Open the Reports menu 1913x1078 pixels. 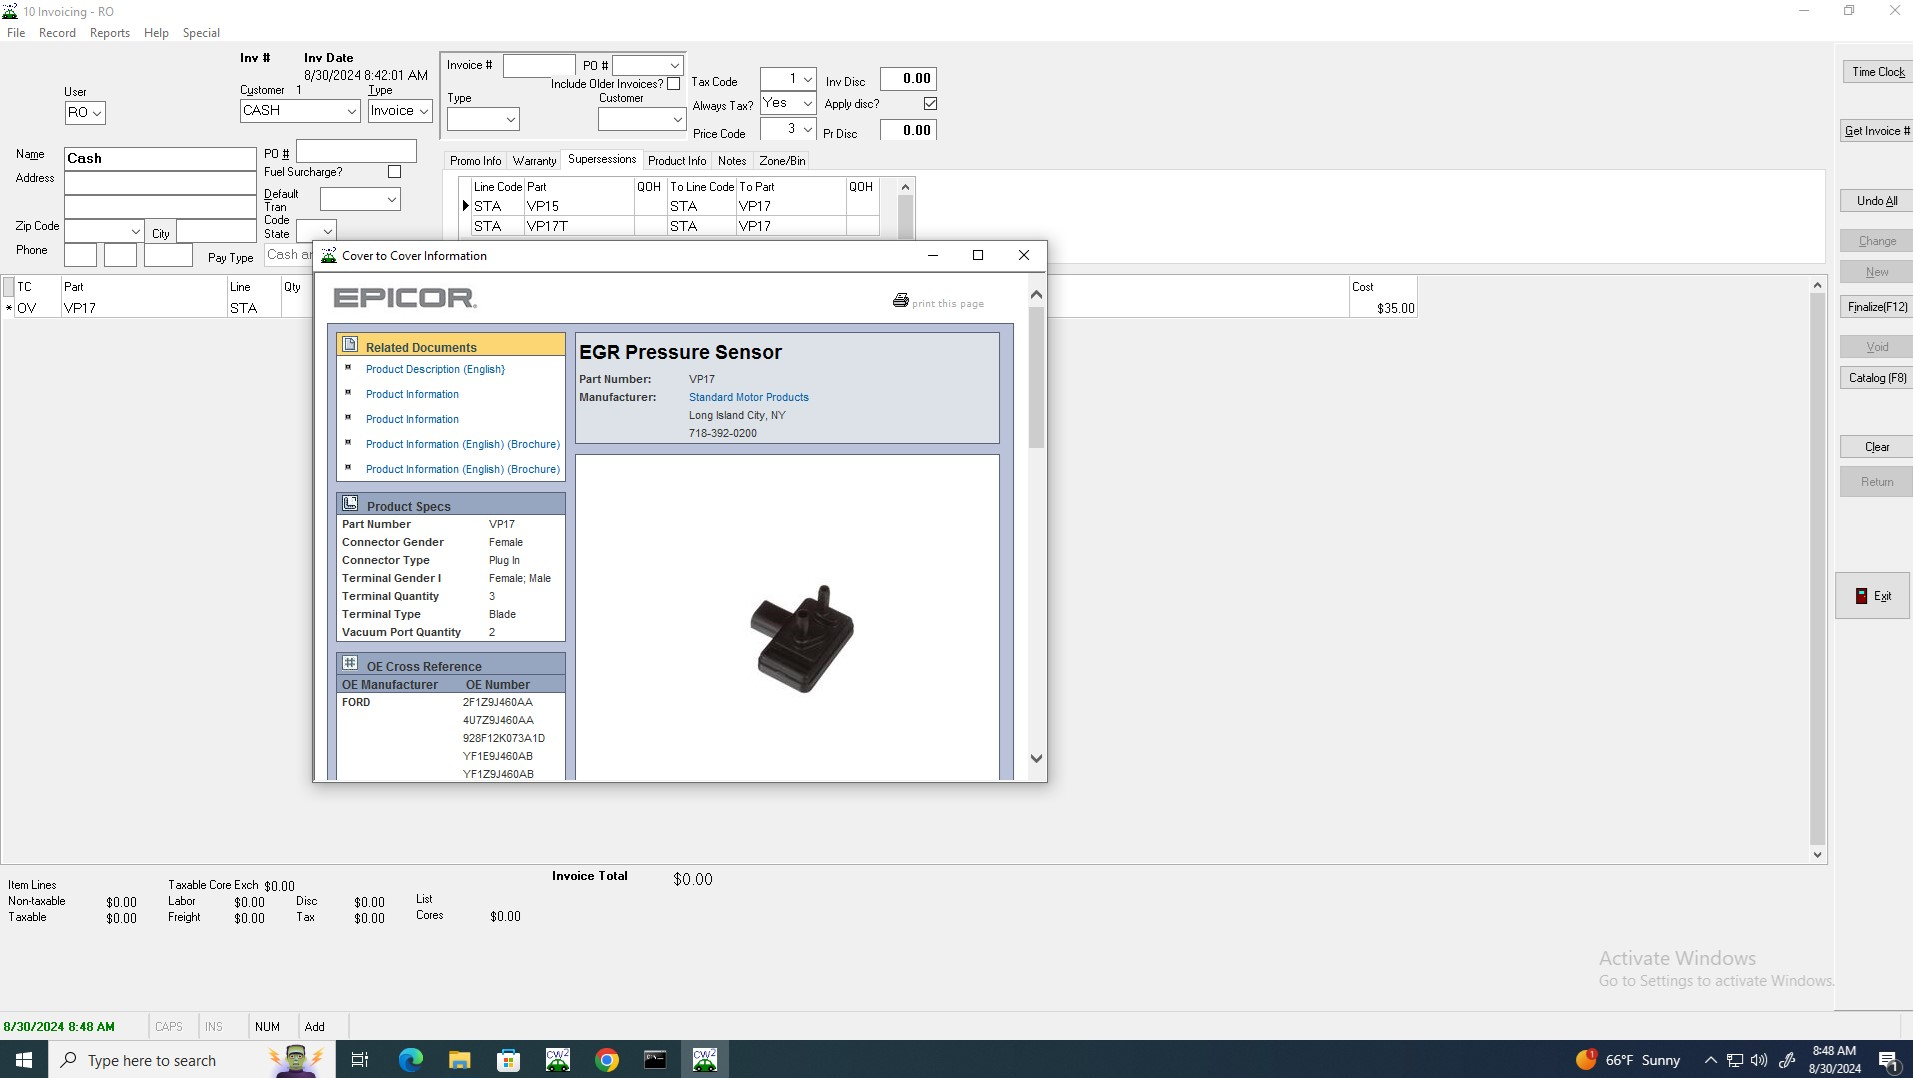109,33
